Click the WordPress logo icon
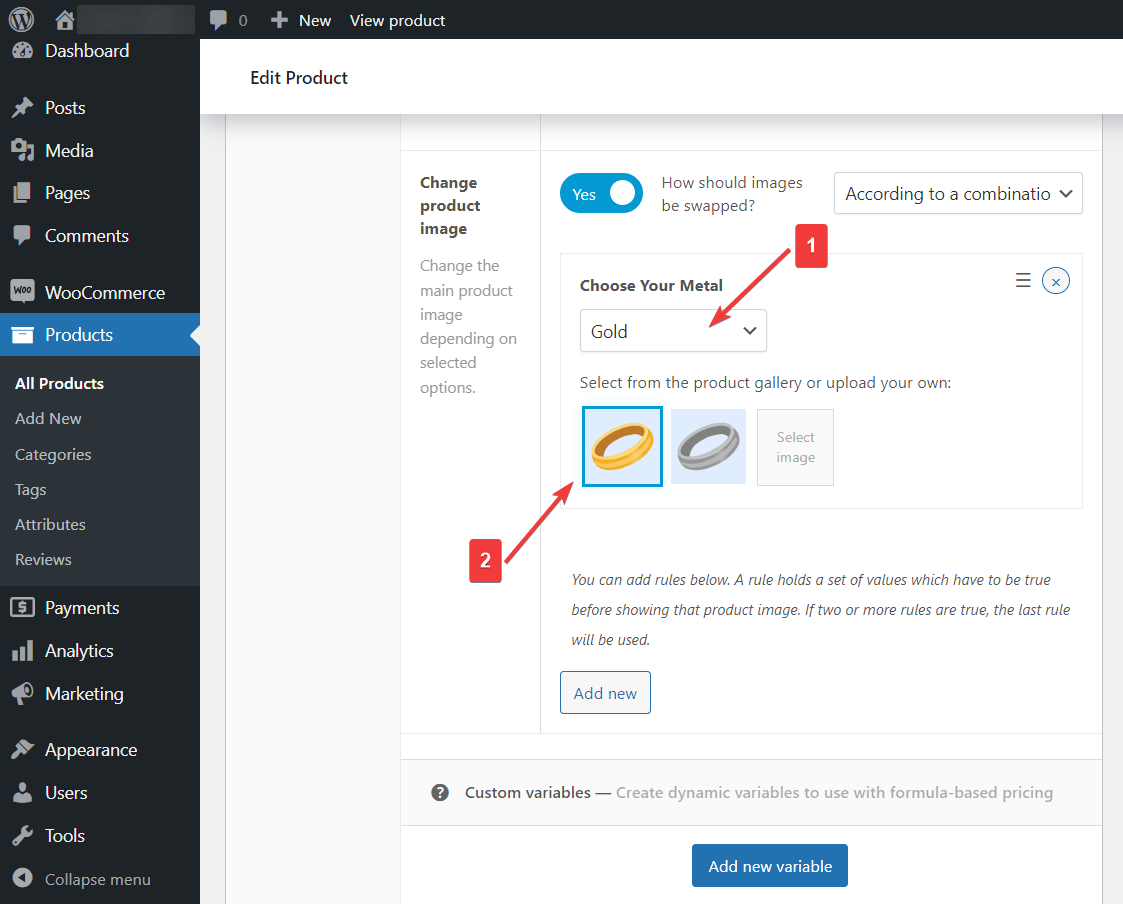Image resolution: width=1123 pixels, height=904 pixels. 21,19
